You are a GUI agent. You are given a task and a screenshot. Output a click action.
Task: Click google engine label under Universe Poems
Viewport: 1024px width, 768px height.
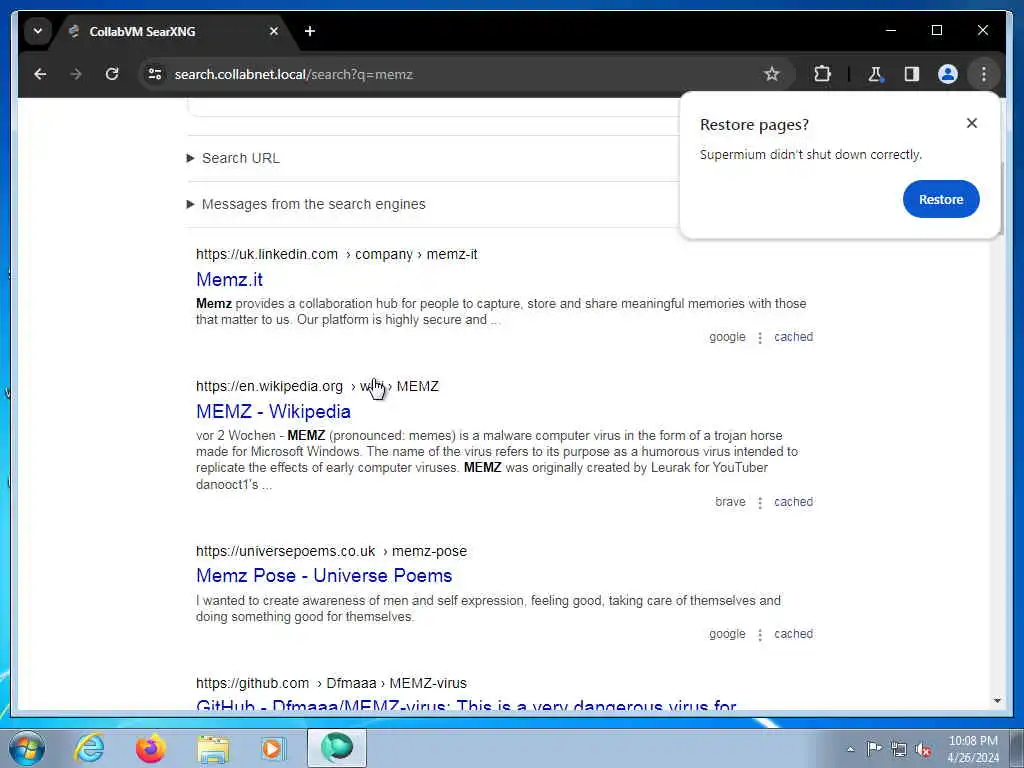(x=728, y=633)
